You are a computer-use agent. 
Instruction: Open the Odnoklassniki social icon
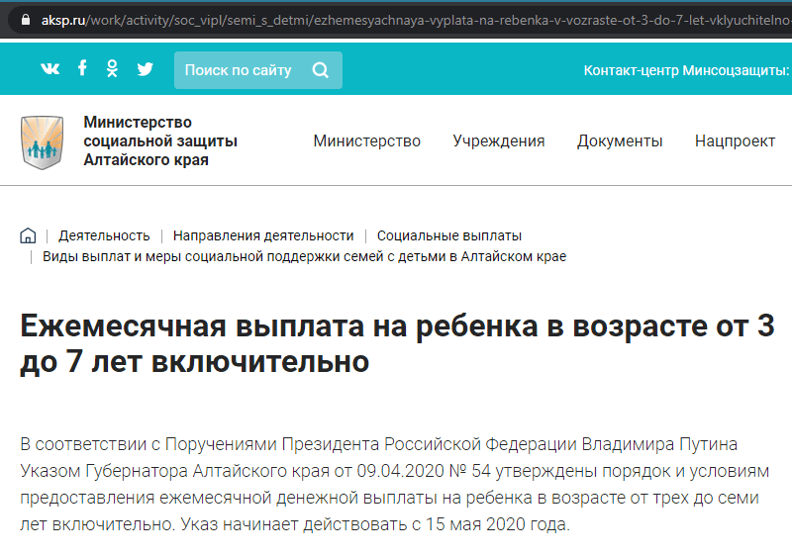112,68
